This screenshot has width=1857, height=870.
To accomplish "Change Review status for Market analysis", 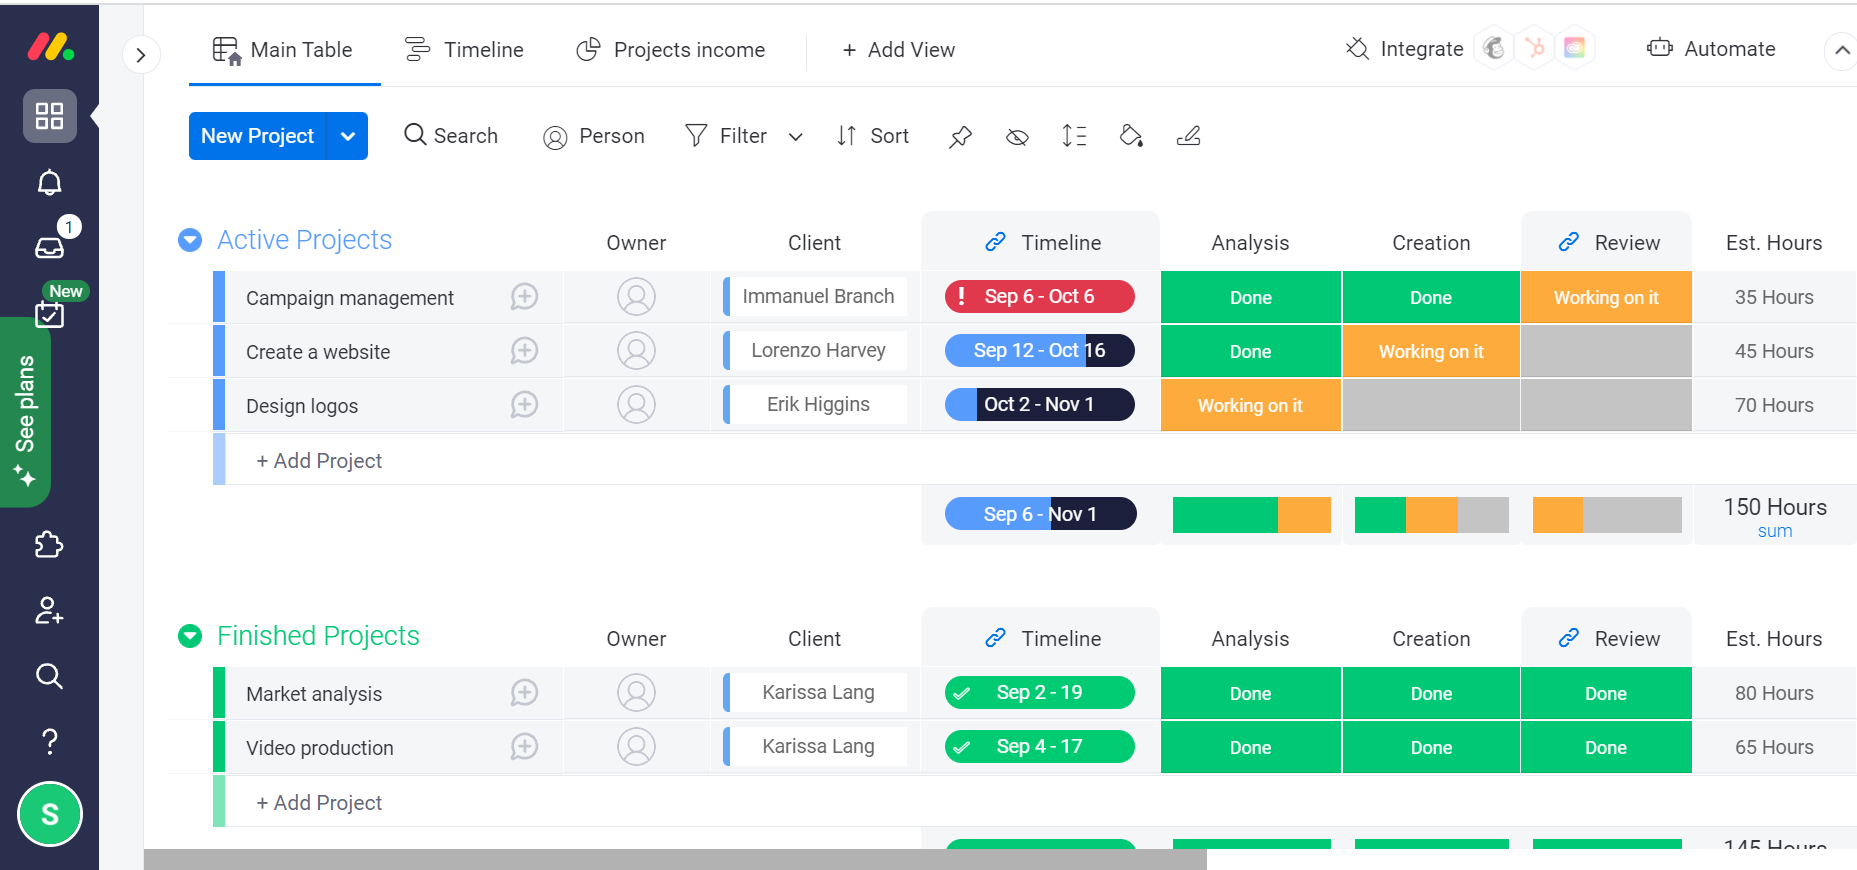I will tap(1606, 694).
